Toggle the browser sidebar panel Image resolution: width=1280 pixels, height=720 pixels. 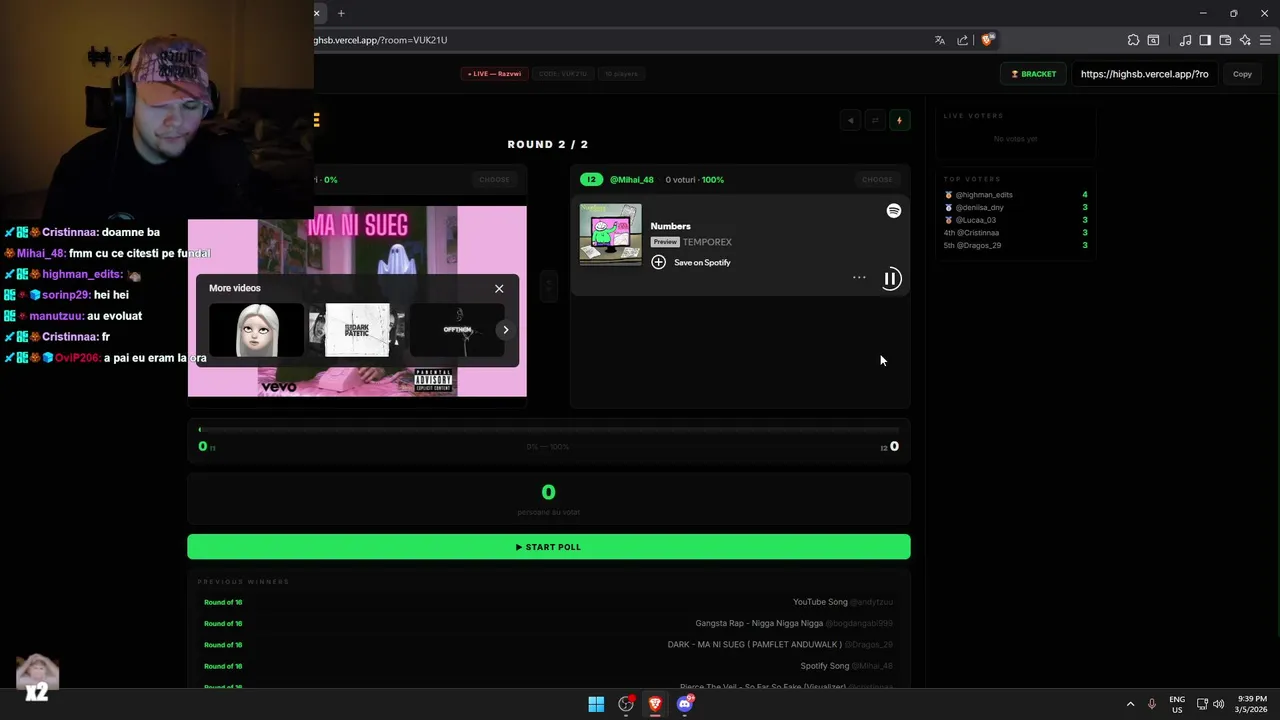[x=1205, y=40]
